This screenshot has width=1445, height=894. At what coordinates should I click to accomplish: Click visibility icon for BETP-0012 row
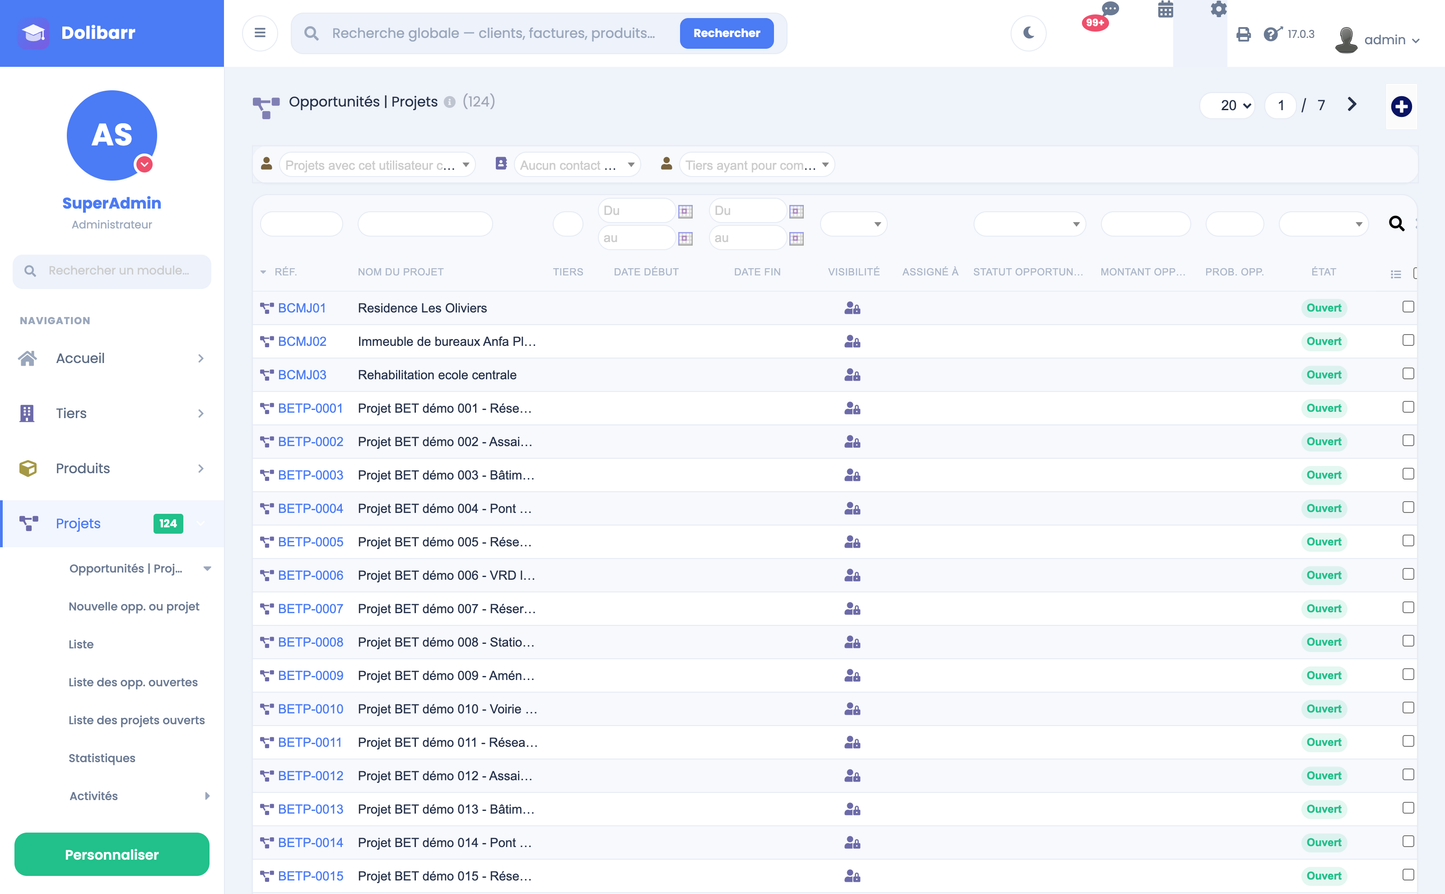852,776
